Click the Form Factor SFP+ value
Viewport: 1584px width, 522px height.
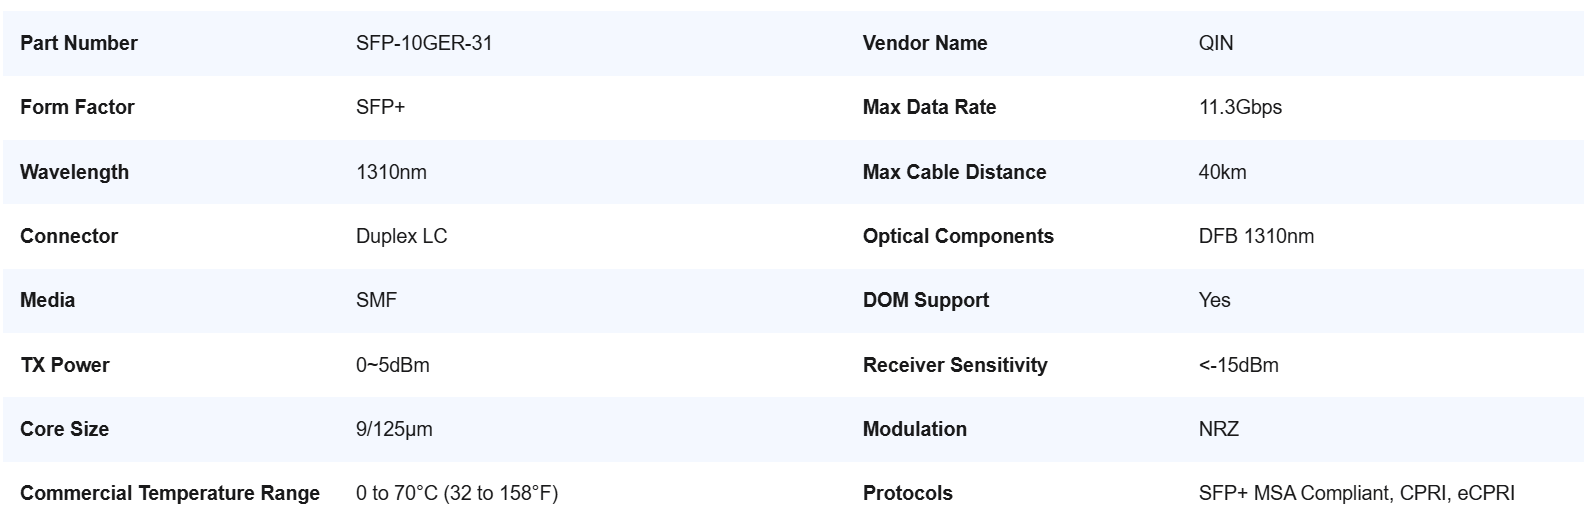pyautogui.click(x=381, y=107)
